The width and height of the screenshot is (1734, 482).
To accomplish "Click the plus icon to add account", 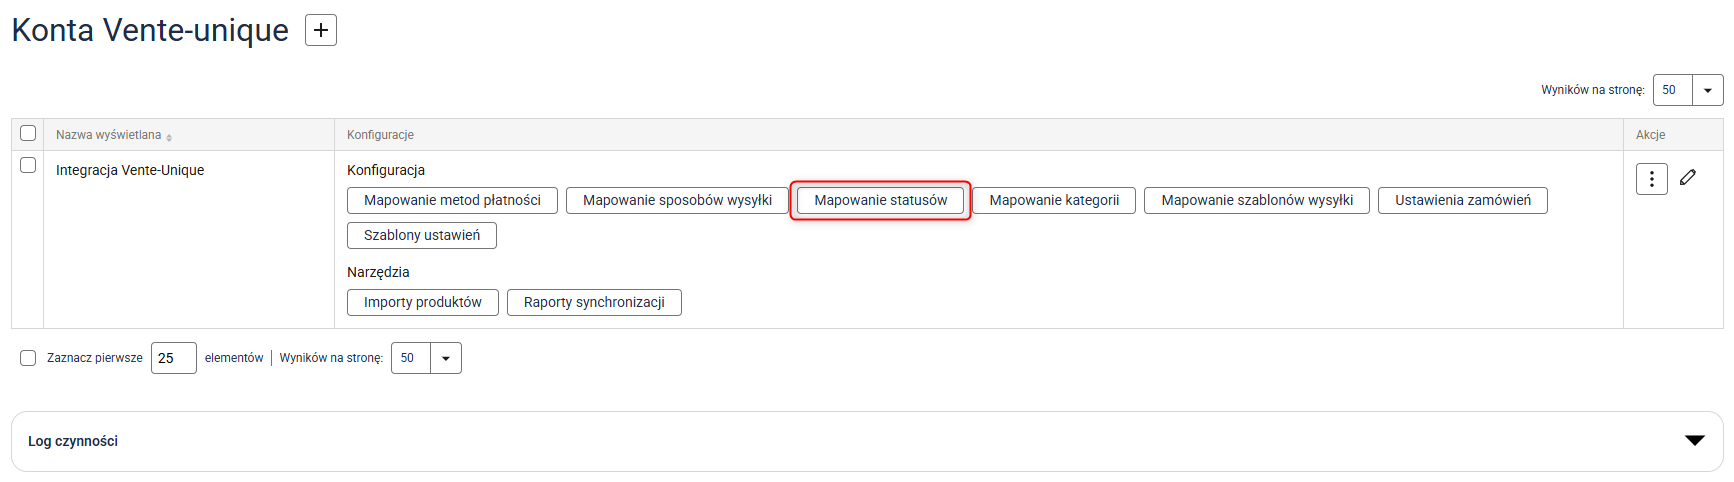I will 320,30.
